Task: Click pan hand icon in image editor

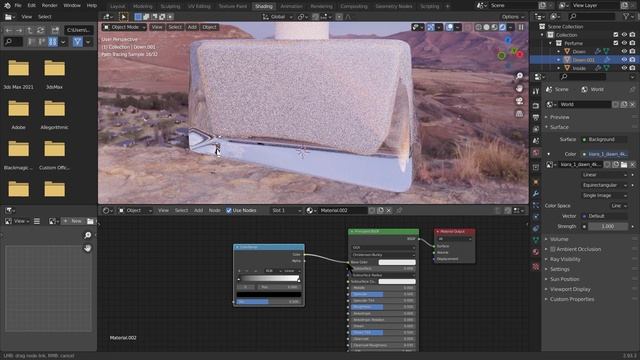Action: click(87, 248)
